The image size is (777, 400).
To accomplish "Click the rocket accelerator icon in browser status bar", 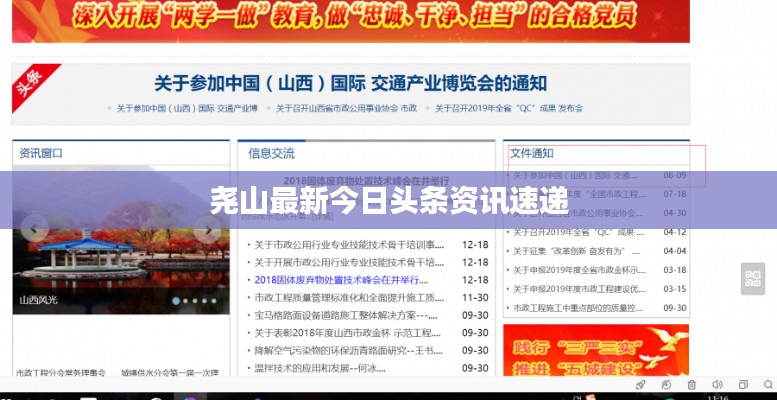I will [640, 385].
